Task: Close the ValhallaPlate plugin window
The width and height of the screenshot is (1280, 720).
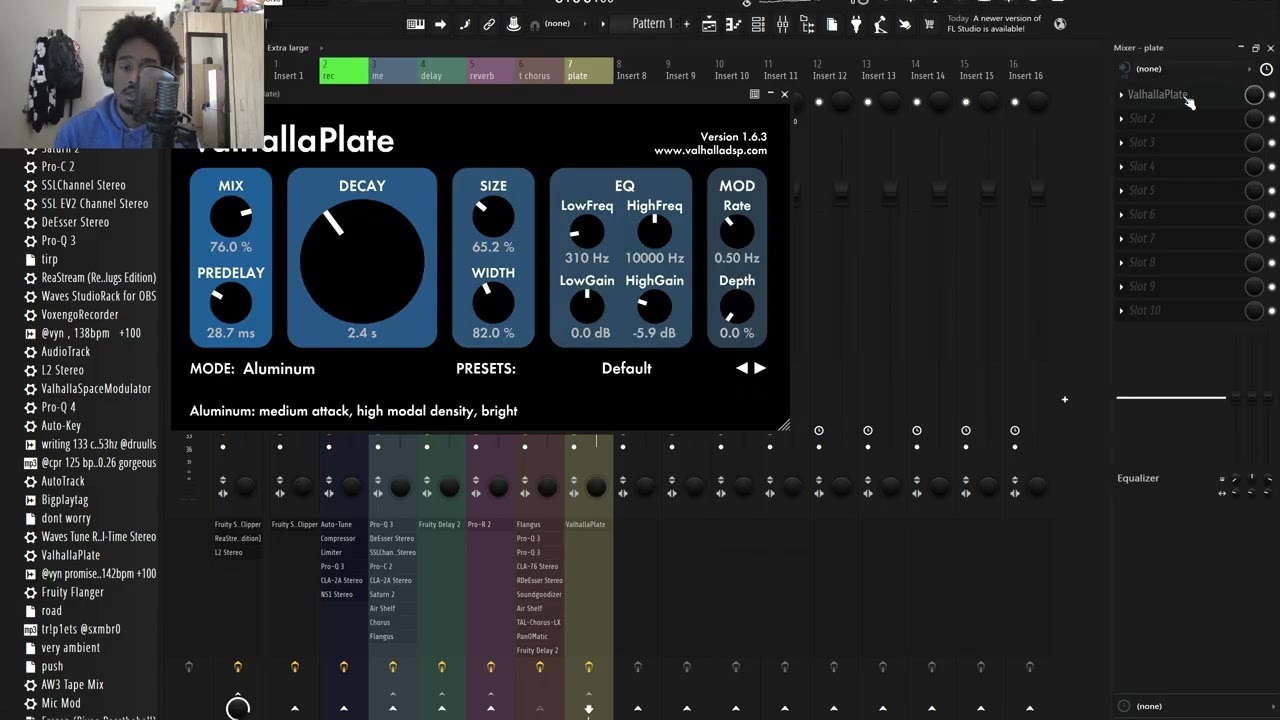Action: click(x=784, y=94)
